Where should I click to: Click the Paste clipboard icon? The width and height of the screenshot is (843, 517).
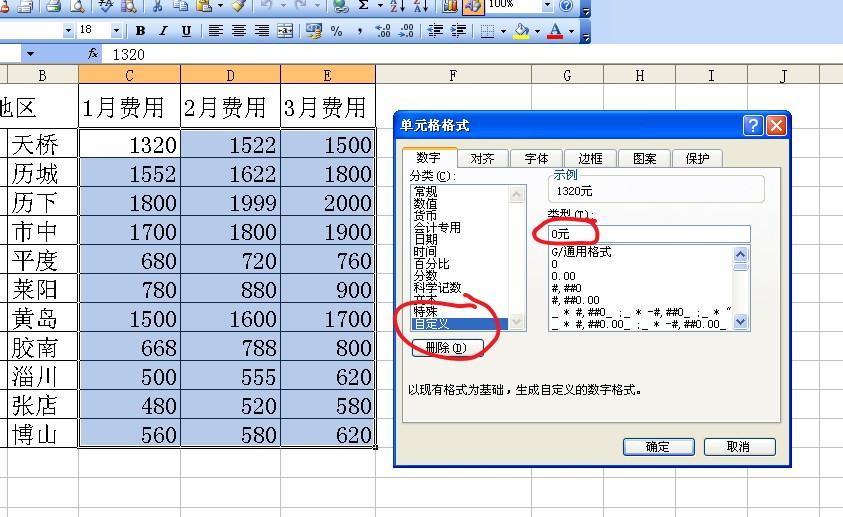[204, 6]
